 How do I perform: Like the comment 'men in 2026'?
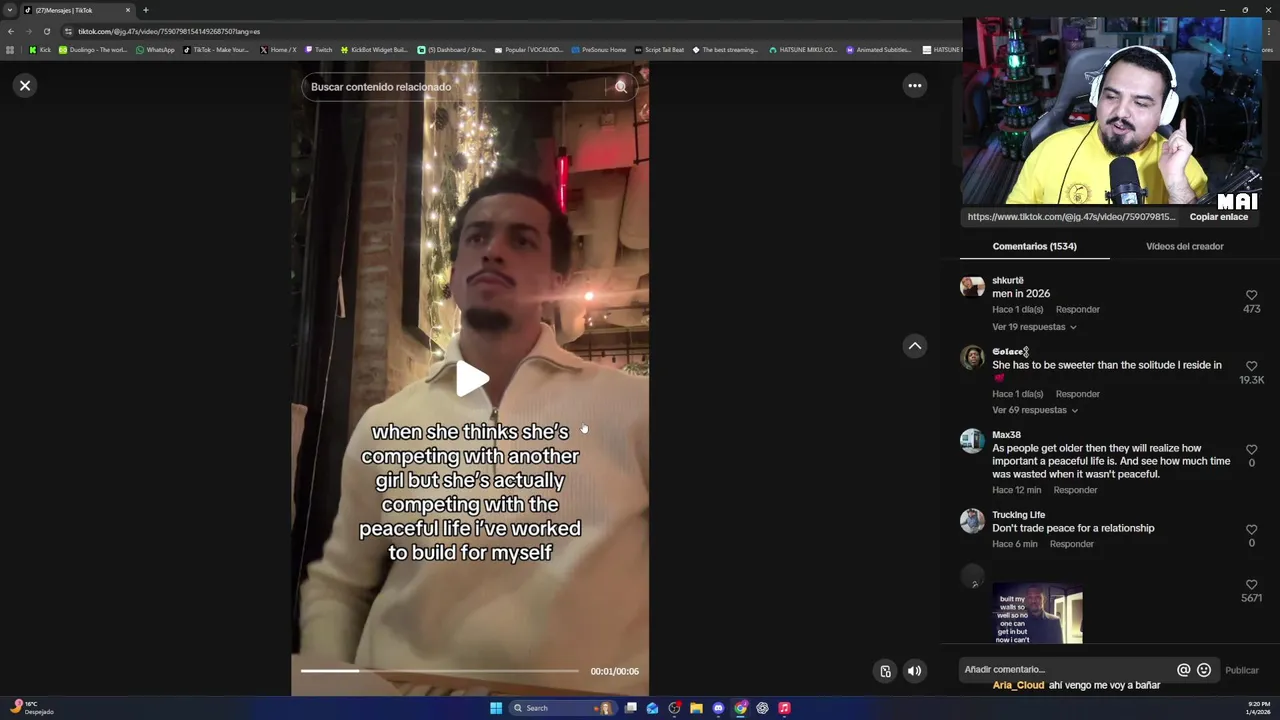[1251, 295]
